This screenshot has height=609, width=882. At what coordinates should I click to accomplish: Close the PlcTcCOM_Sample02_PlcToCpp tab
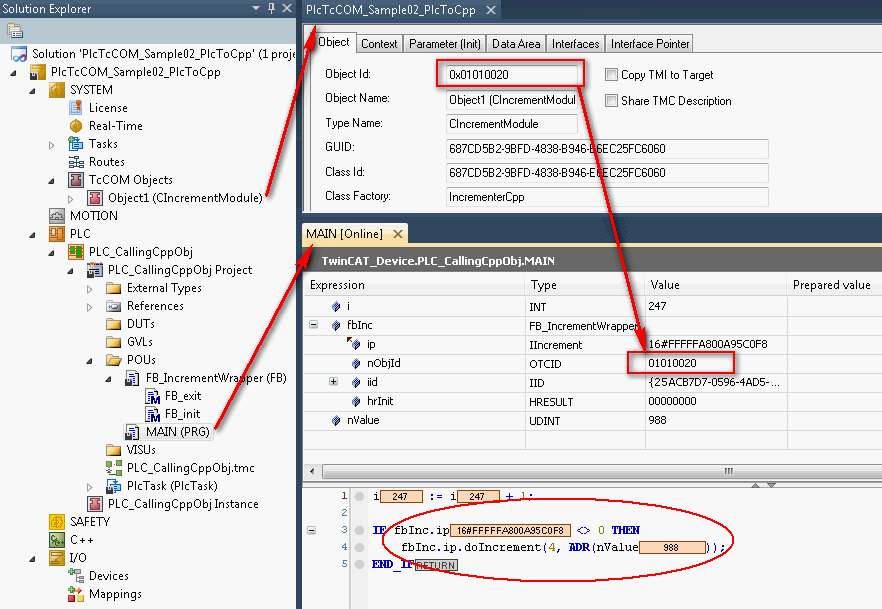[x=491, y=10]
